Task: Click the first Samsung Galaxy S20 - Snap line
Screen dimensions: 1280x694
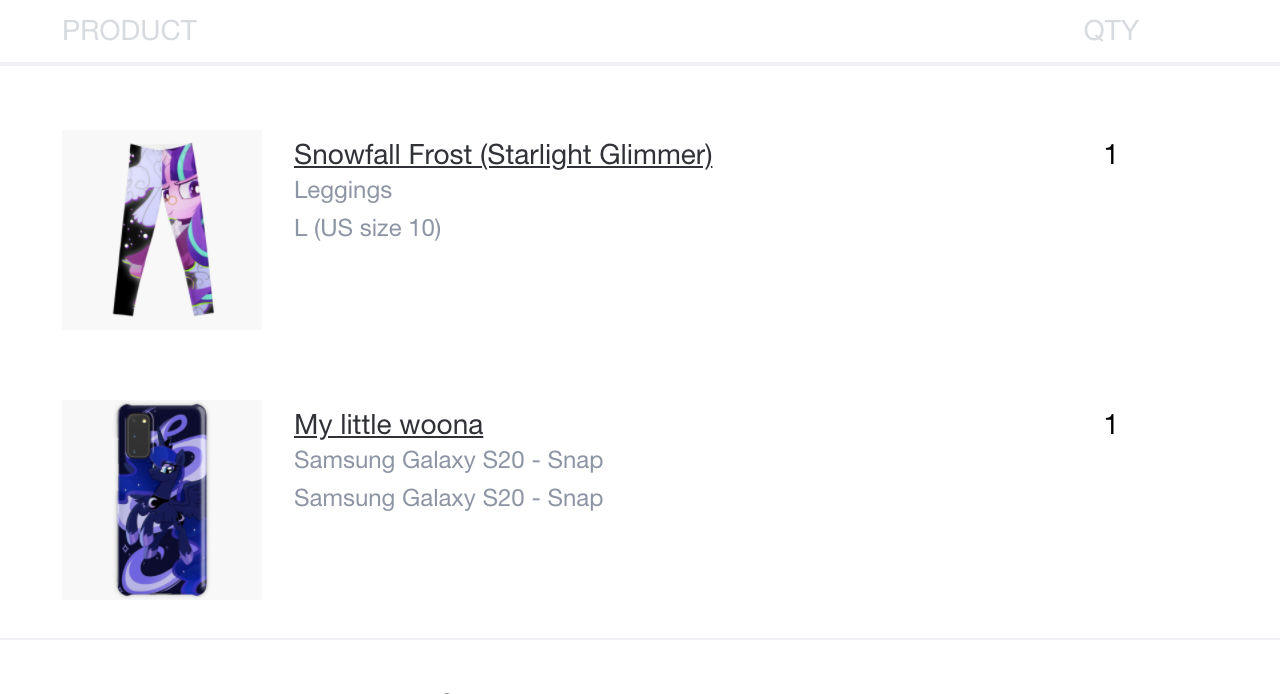Action: click(448, 460)
